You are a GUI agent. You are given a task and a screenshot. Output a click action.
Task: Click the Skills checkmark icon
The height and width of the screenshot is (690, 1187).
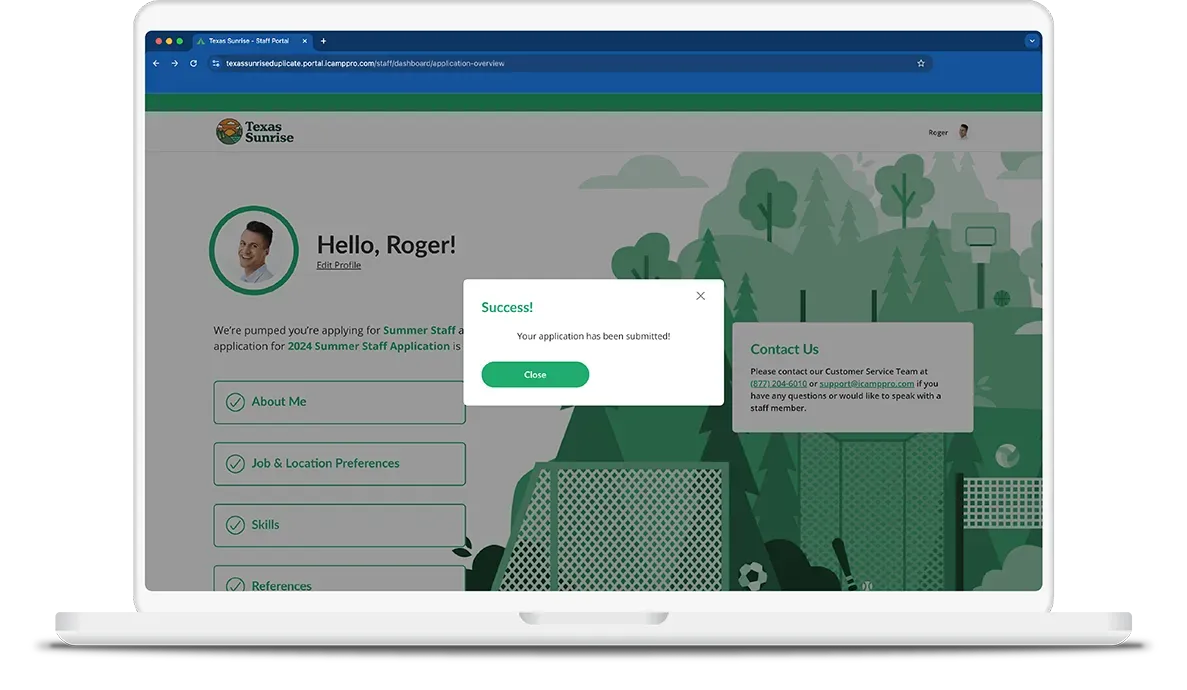pyautogui.click(x=235, y=525)
